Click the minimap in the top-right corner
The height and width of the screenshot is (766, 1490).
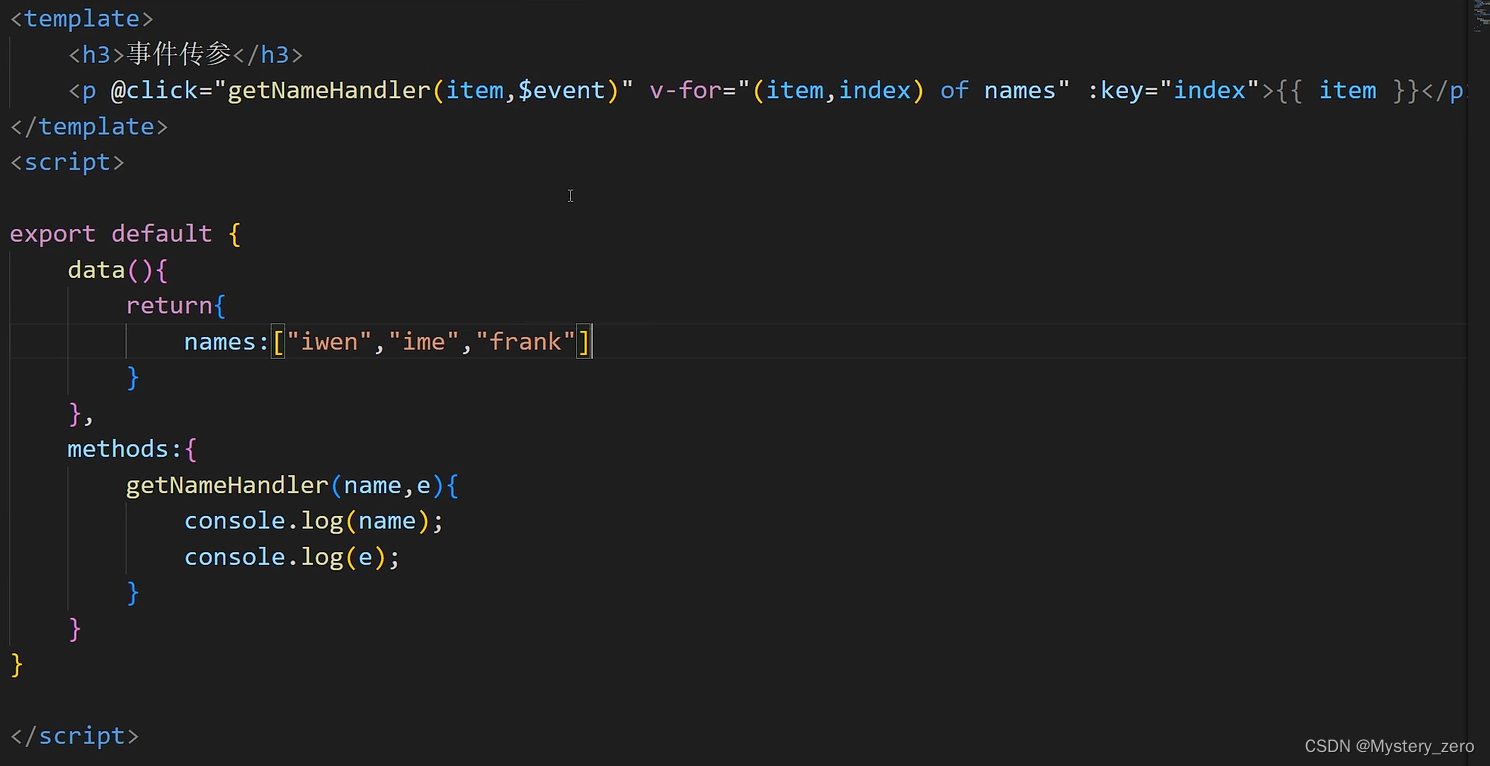coord(1480,15)
